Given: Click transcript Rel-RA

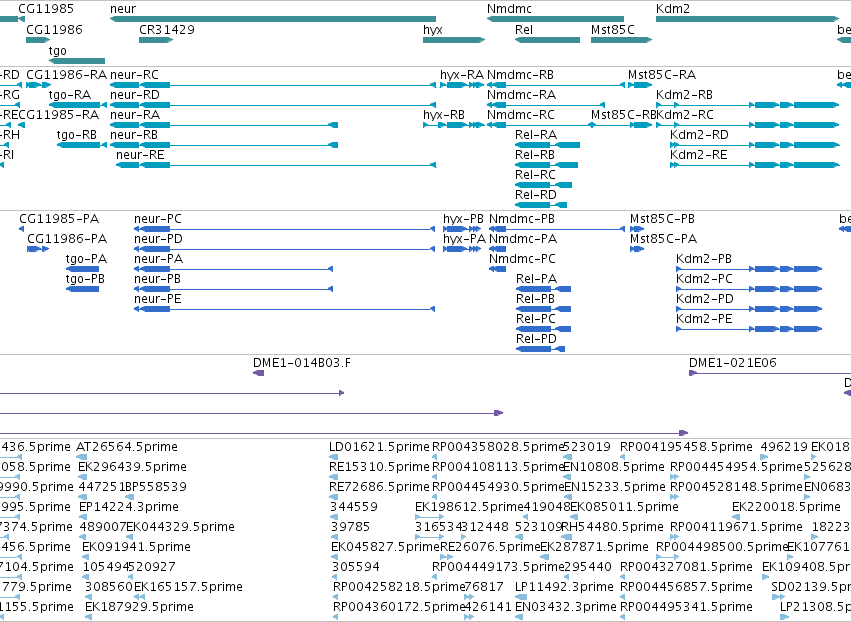Looking at the screenshot, I should 536,135.
